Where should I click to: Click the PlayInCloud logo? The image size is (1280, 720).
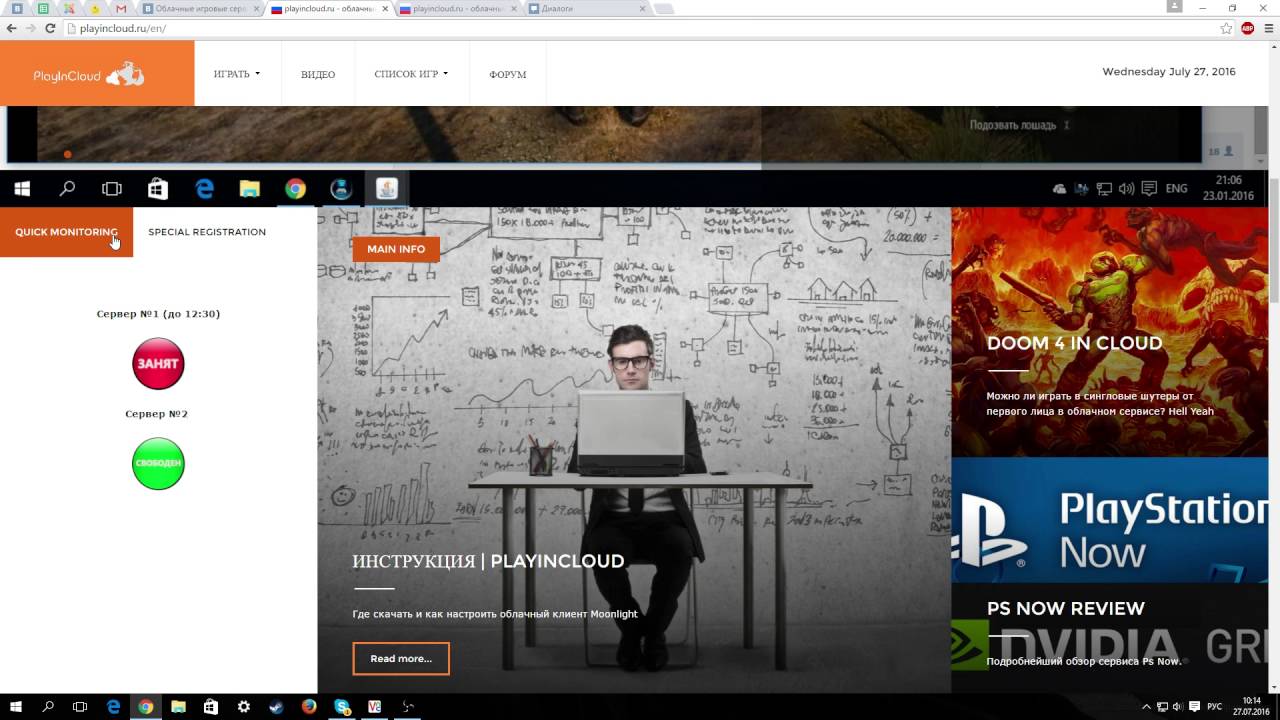click(88, 74)
